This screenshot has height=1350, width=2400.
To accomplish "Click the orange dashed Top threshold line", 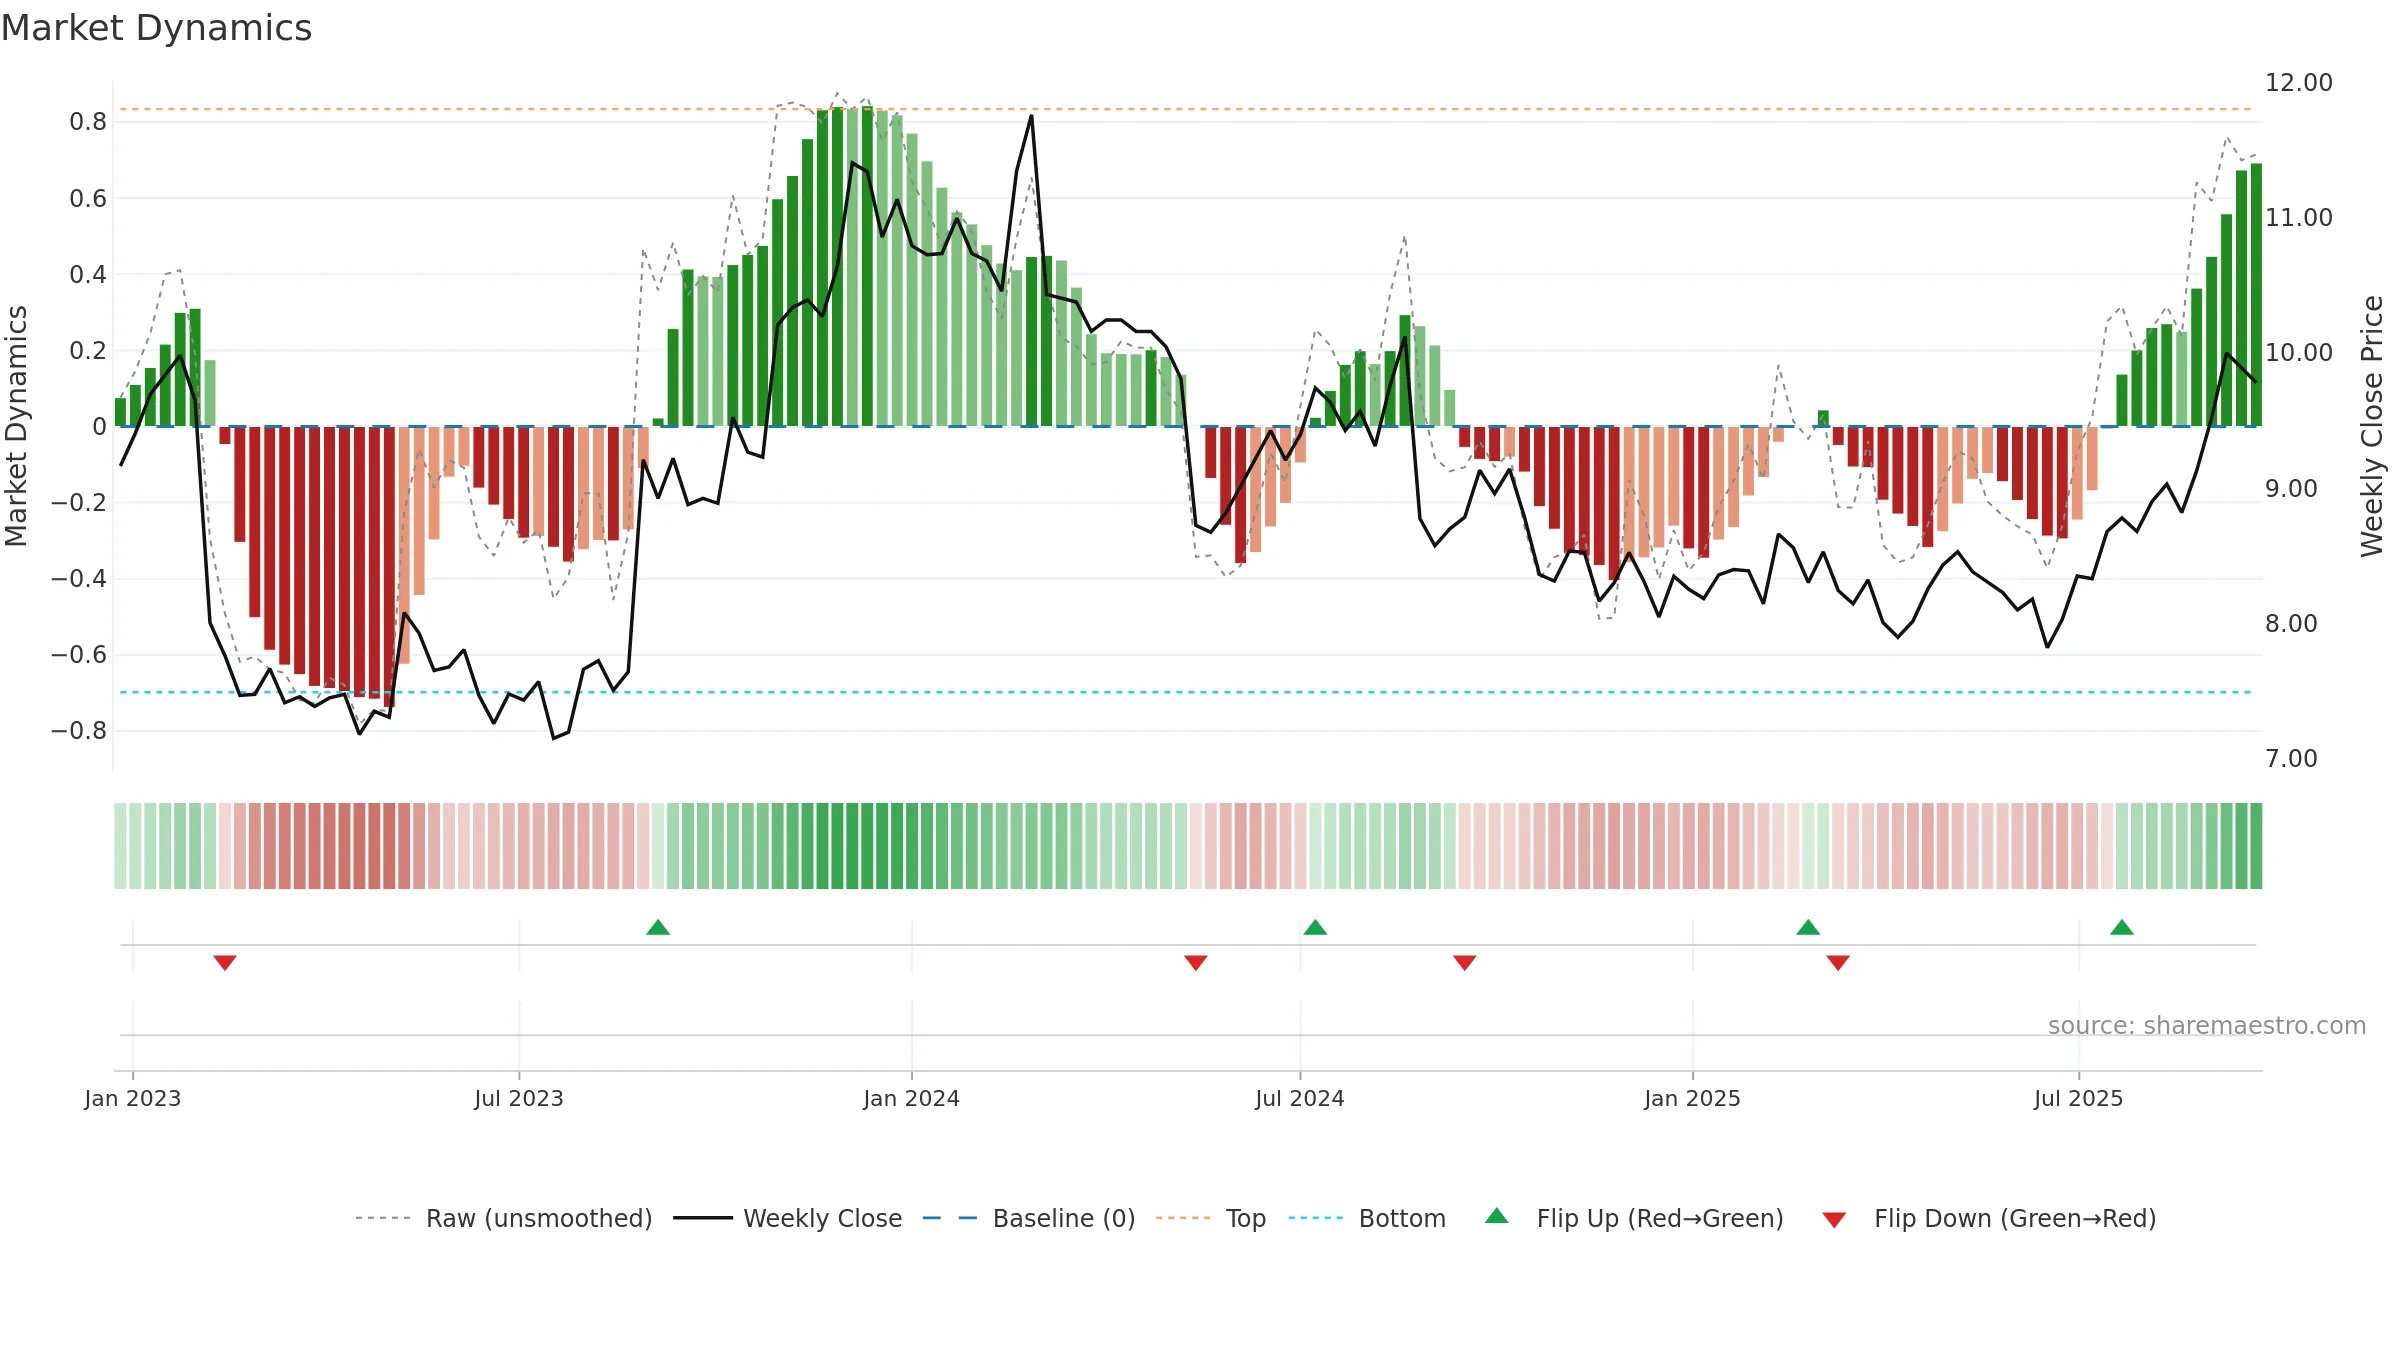I will [1186, 109].
